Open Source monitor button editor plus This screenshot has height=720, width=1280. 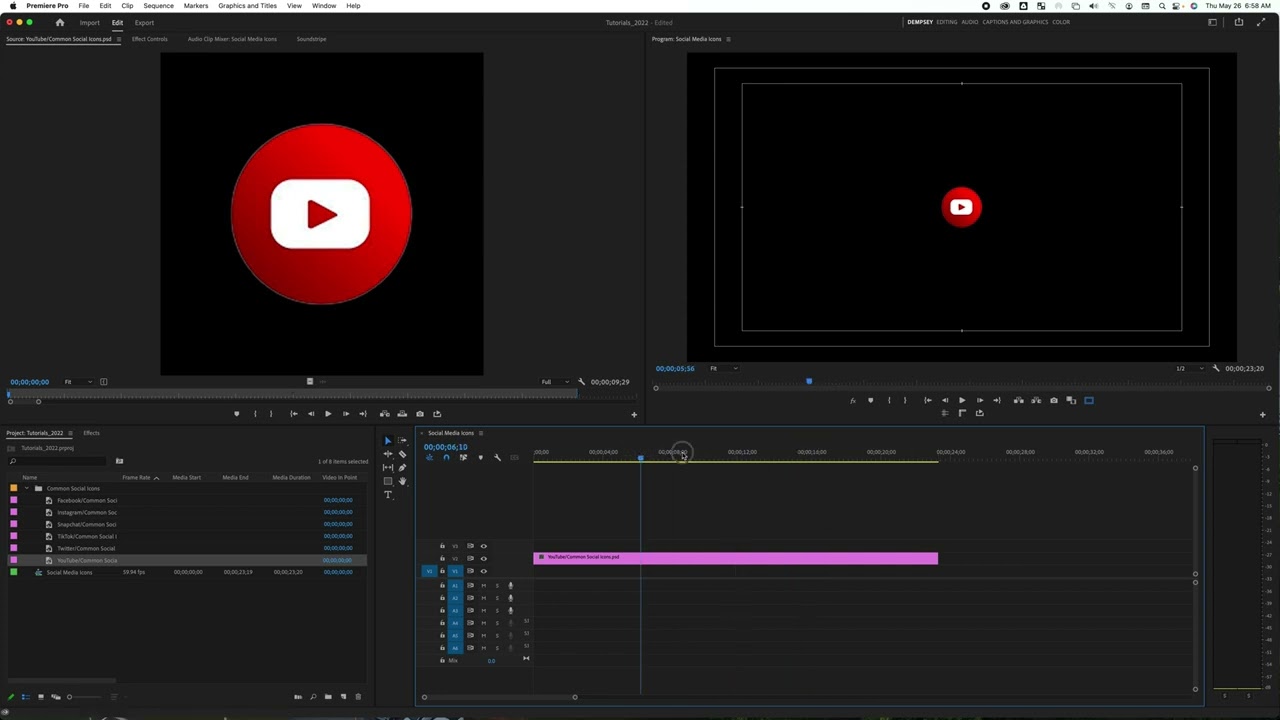[633, 414]
